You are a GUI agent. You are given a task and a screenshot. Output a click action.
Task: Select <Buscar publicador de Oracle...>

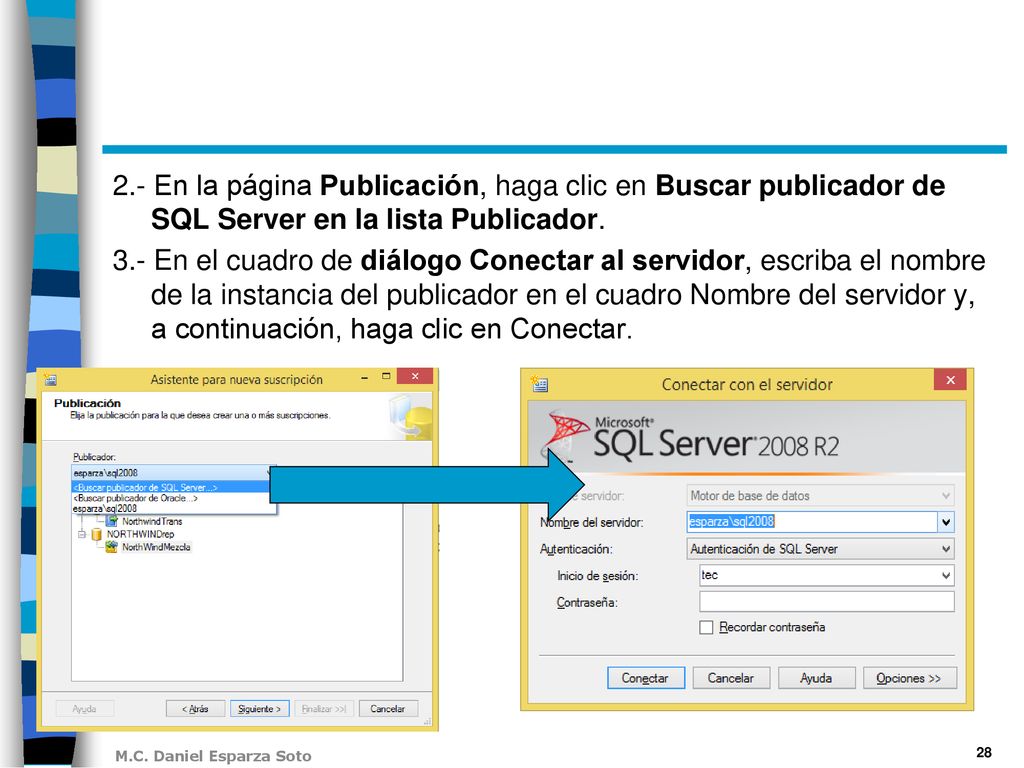[x=170, y=498]
